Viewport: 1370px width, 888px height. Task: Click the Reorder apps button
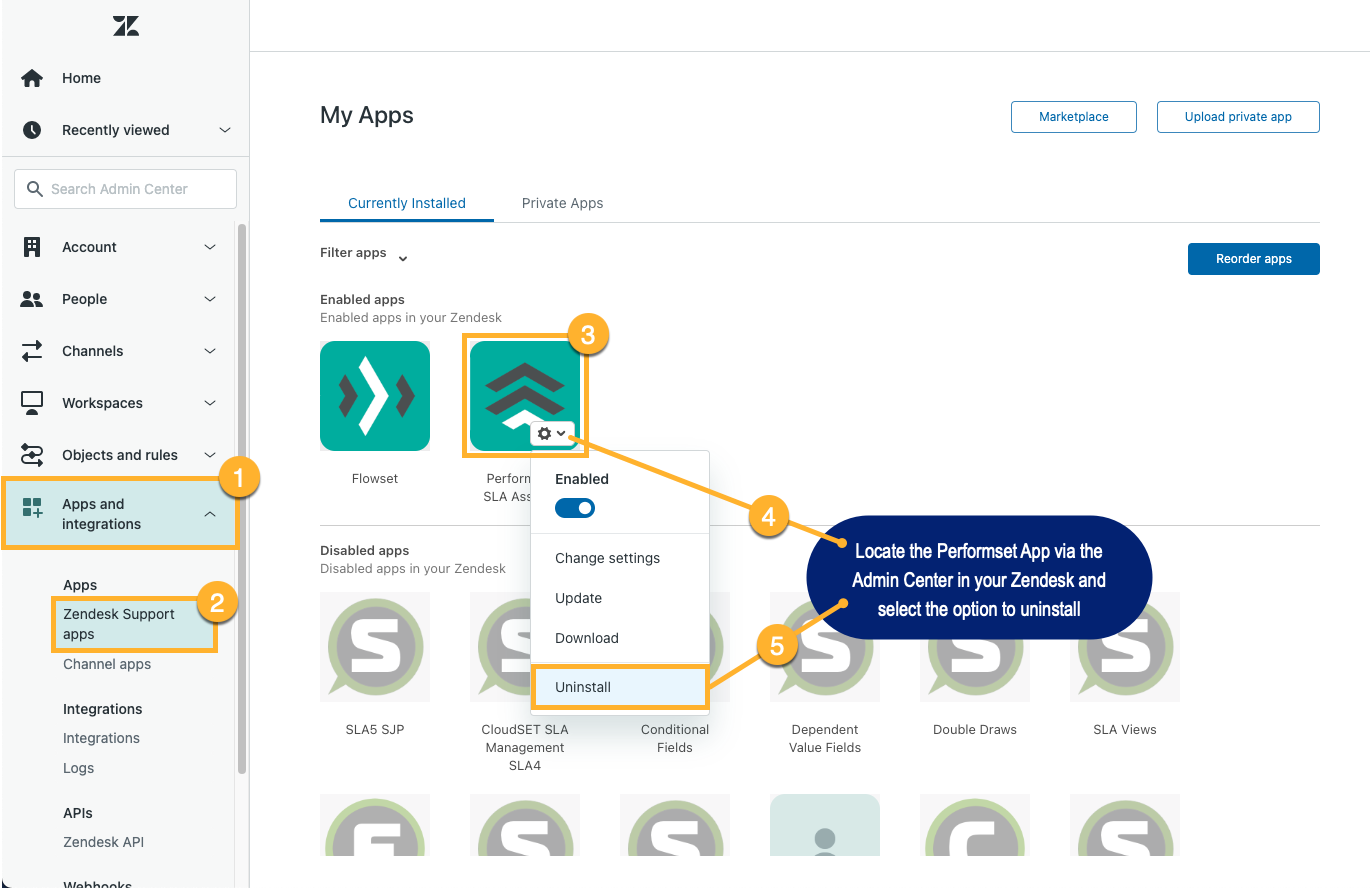click(1254, 258)
